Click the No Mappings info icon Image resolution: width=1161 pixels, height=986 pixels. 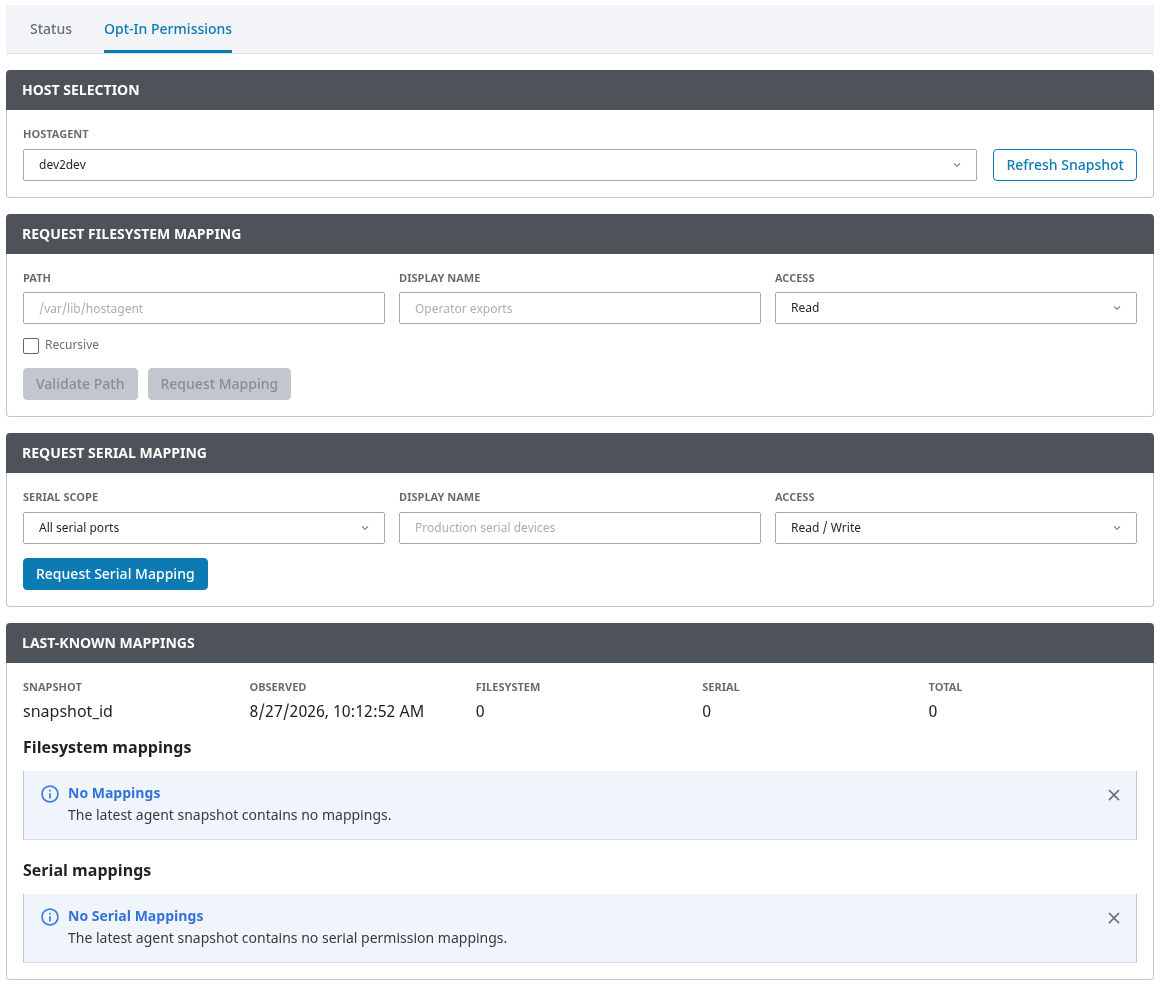click(50, 794)
